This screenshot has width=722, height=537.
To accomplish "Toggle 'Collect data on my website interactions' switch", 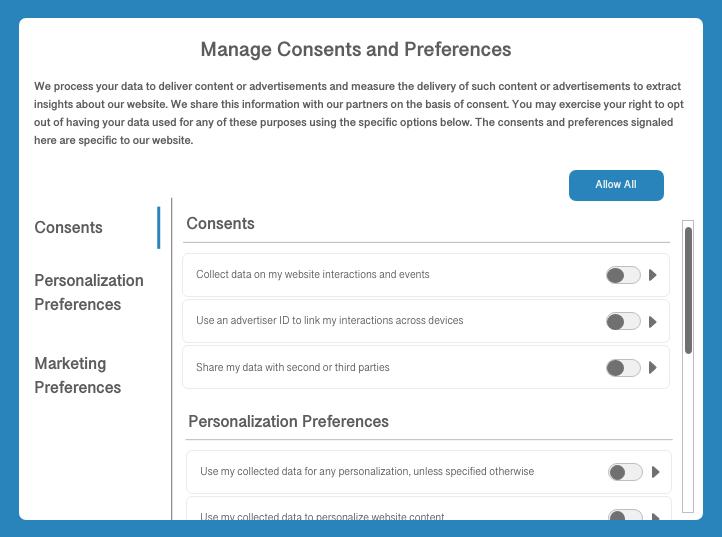I will [623, 275].
